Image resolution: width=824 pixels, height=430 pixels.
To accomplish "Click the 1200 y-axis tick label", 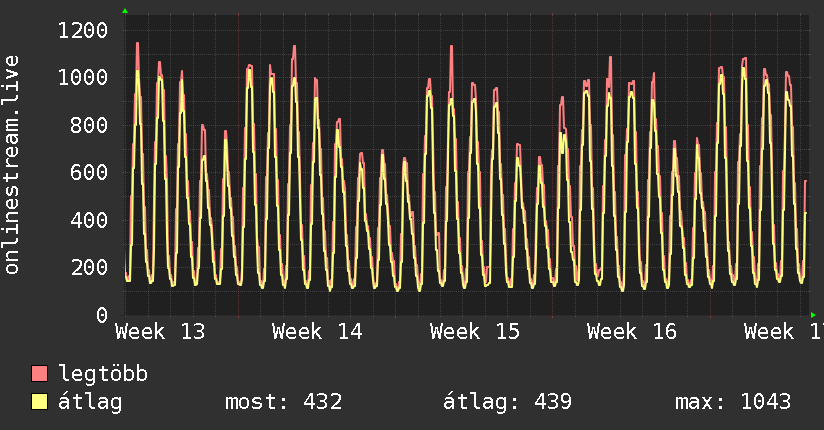I will [x=83, y=30].
